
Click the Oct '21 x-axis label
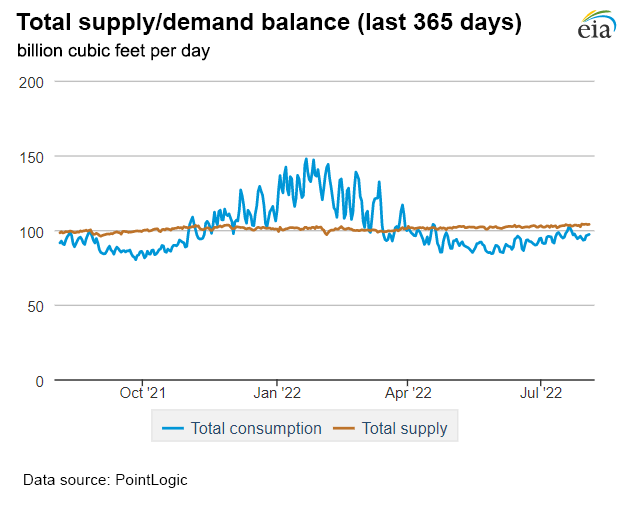click(143, 393)
